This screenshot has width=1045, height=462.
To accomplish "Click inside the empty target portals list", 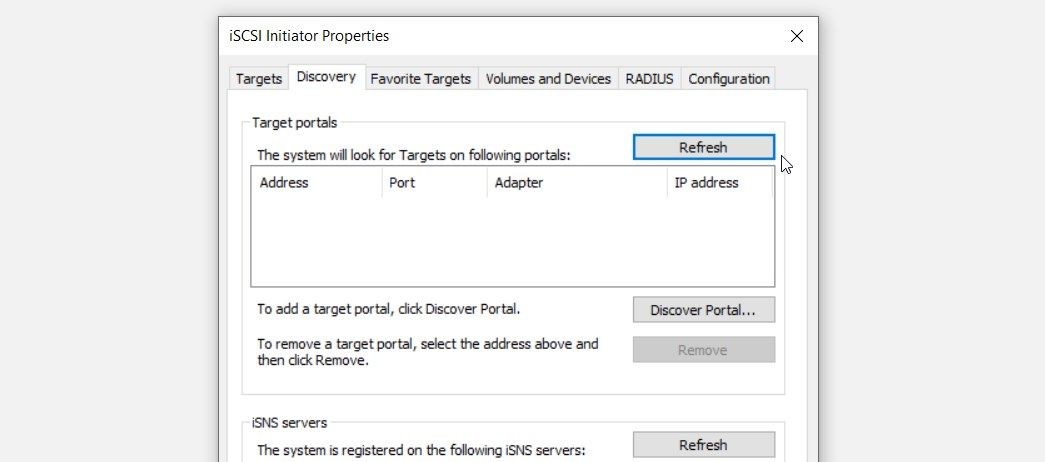I will tap(513, 241).
